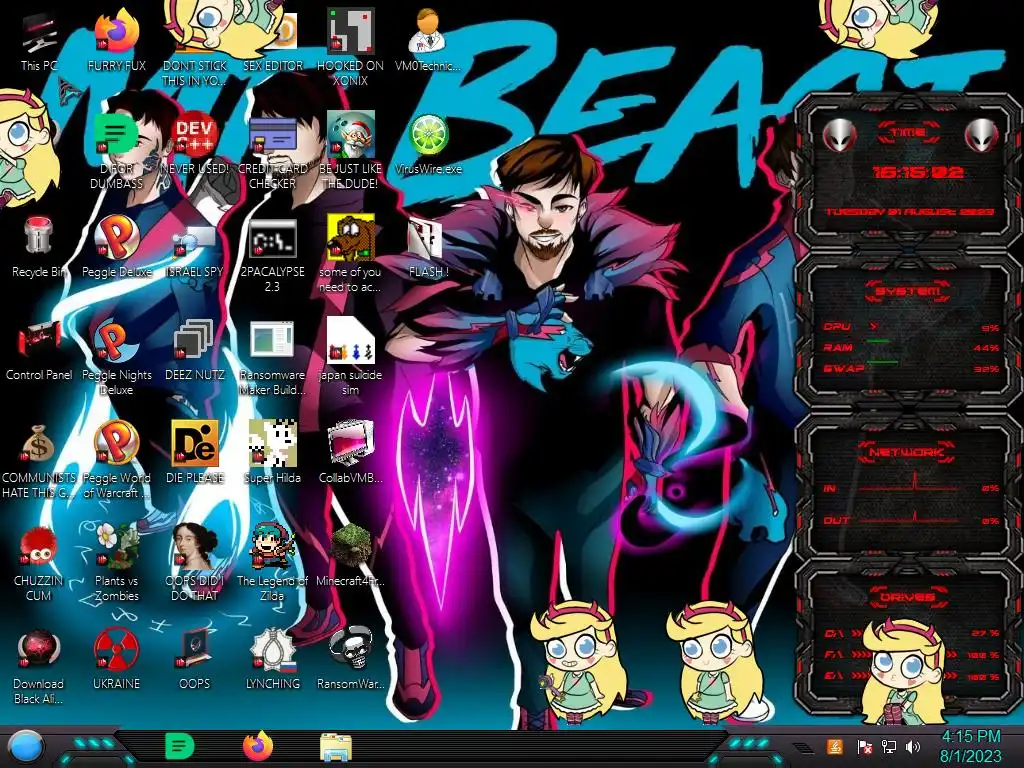Viewport: 1024px width, 768px height.
Task: Open the Minecraft4Fr block icon
Action: (x=350, y=555)
